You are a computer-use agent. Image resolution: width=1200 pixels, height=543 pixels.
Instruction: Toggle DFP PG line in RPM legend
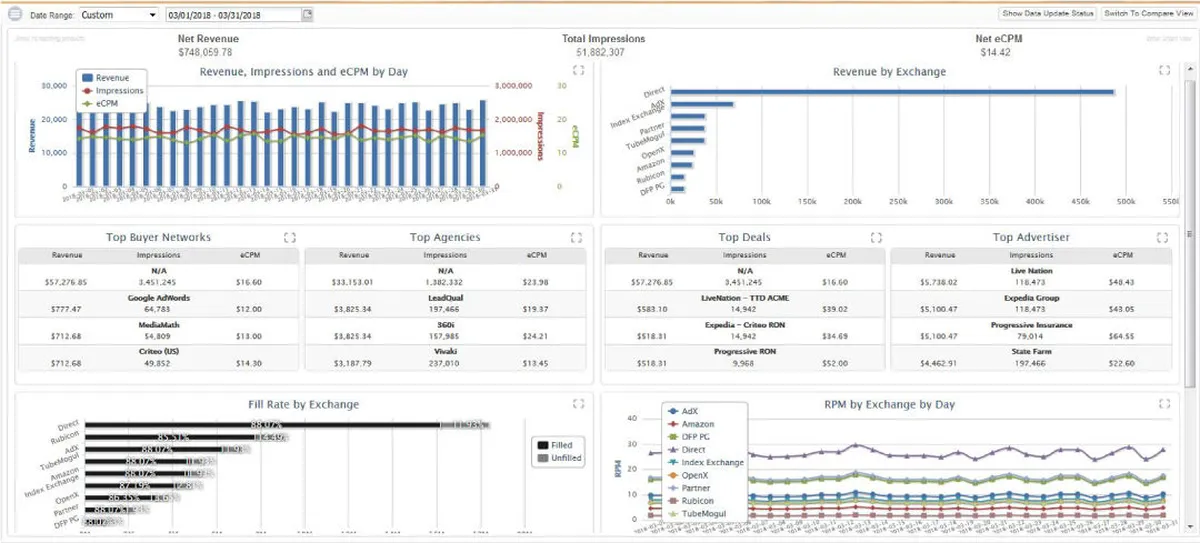(690, 437)
